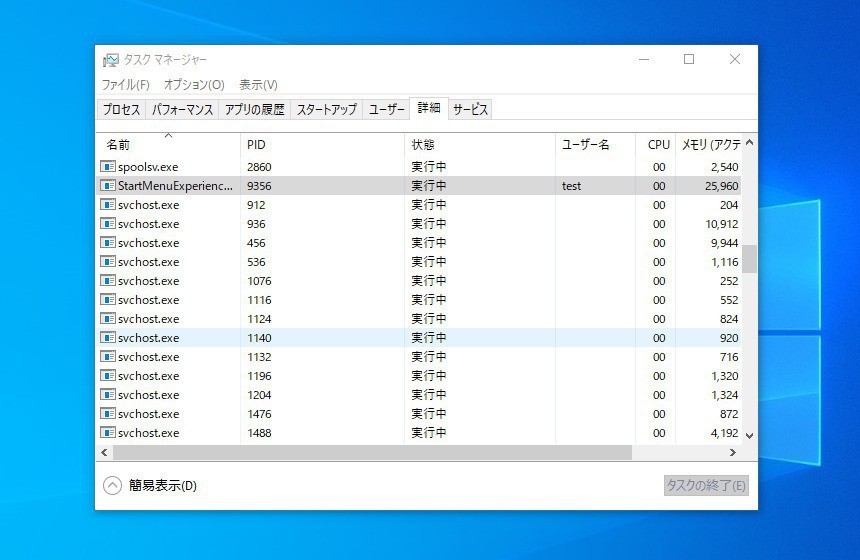Switch to the サービス tab

click(x=470, y=109)
